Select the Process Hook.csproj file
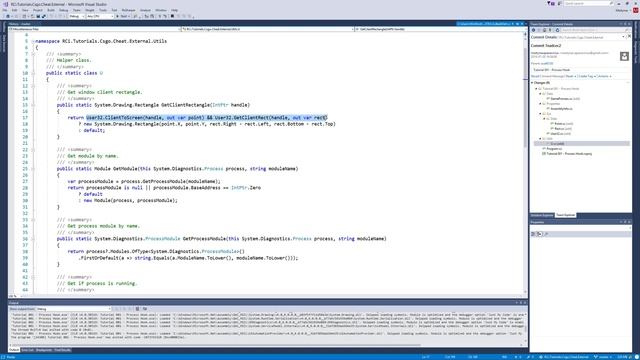Image resolution: width=640 pixels, height=360 pixels. pos(568,154)
